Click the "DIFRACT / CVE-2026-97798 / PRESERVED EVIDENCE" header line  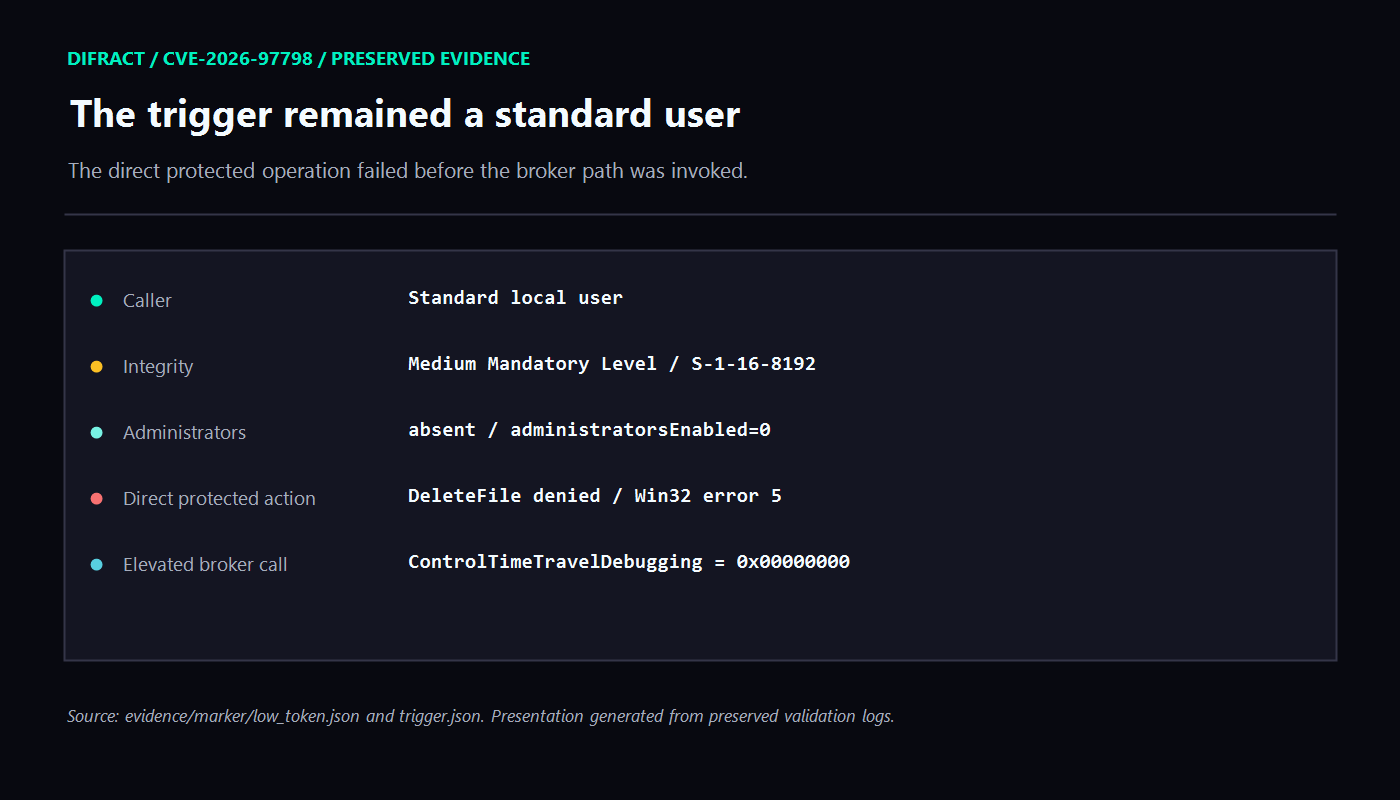tap(298, 59)
